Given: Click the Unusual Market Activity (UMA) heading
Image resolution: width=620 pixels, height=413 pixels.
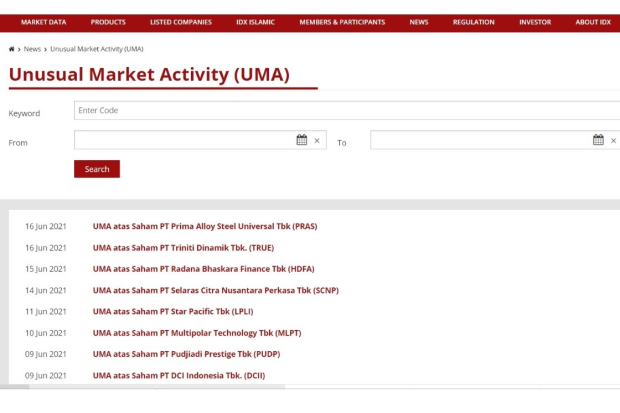Looking at the screenshot, I should pyautogui.click(x=149, y=74).
